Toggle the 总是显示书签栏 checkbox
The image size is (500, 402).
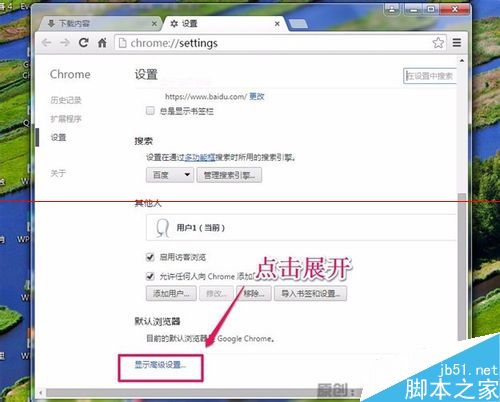pos(150,111)
